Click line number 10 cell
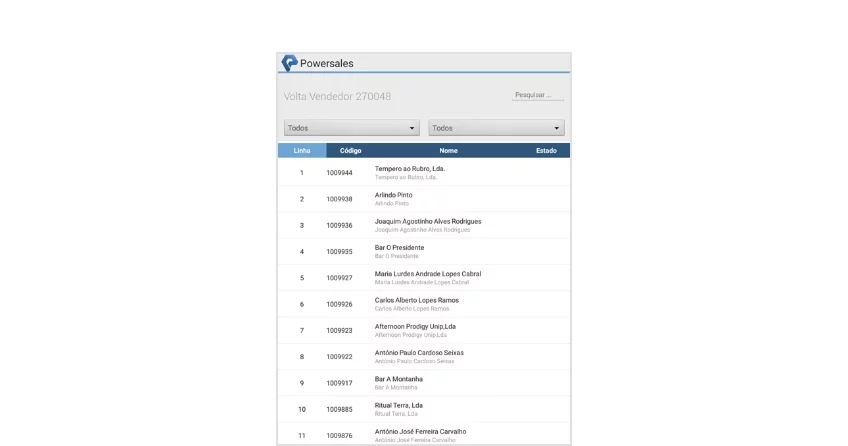Image resolution: width=848 pixels, height=446 pixels. (x=302, y=410)
